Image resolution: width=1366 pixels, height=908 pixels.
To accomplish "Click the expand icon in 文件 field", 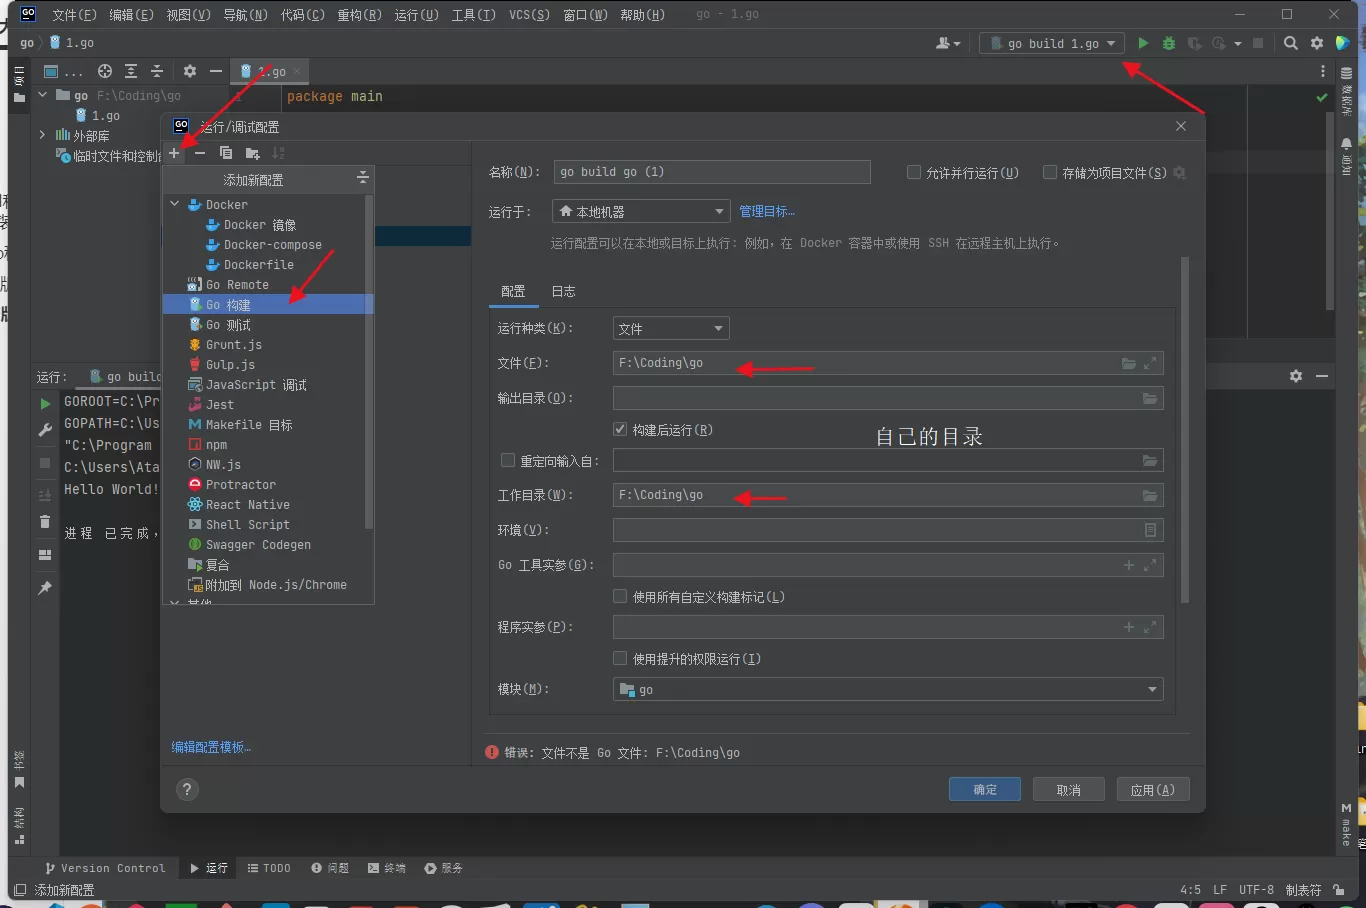I will coord(1150,364).
